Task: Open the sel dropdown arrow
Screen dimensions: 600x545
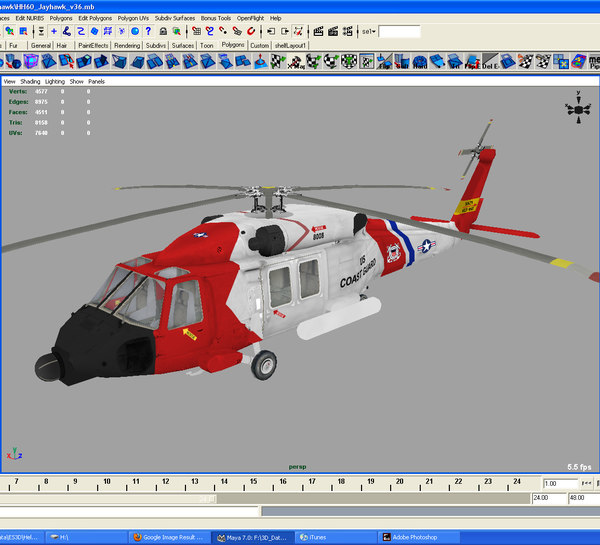Action: 373,32
